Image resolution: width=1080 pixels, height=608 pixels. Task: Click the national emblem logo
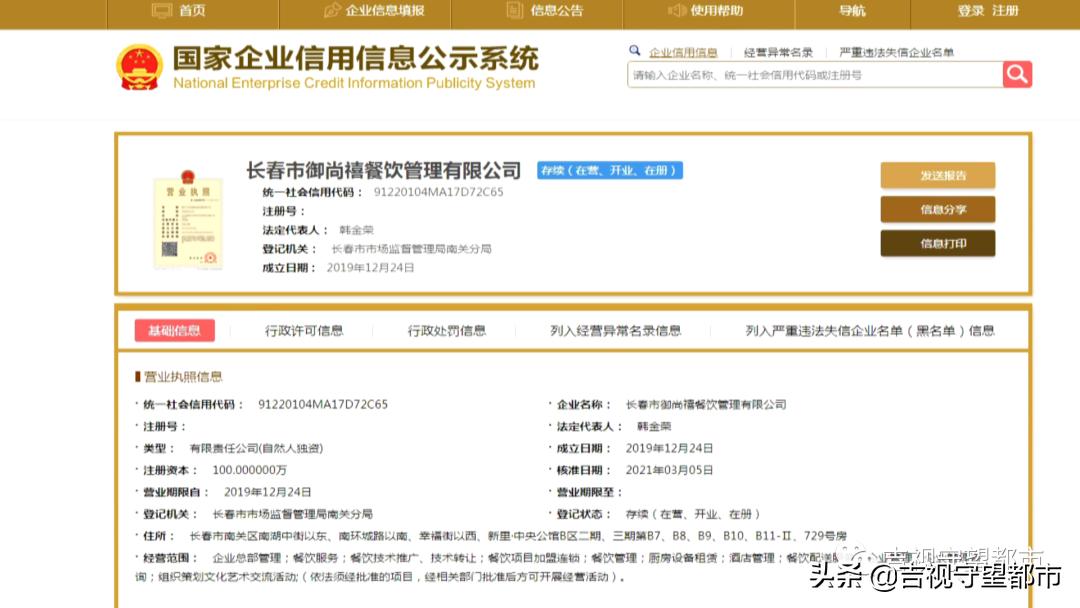[139, 67]
